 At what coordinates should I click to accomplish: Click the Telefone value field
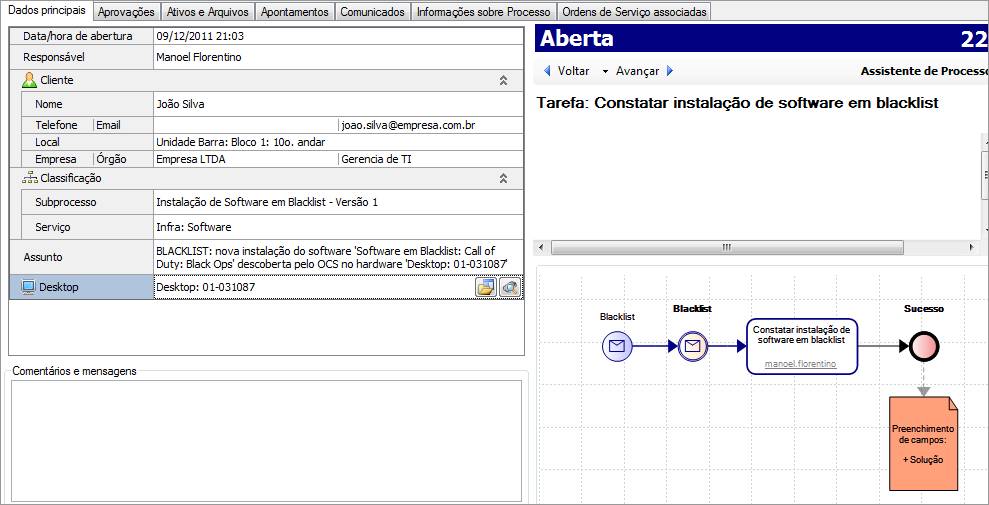246,125
